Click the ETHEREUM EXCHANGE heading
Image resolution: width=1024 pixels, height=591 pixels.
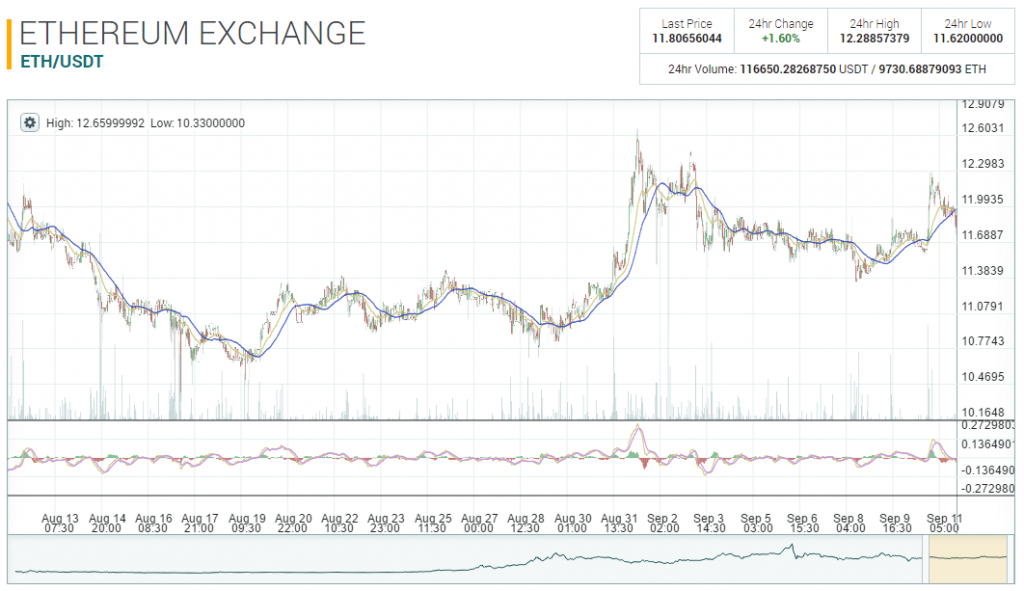[192, 33]
